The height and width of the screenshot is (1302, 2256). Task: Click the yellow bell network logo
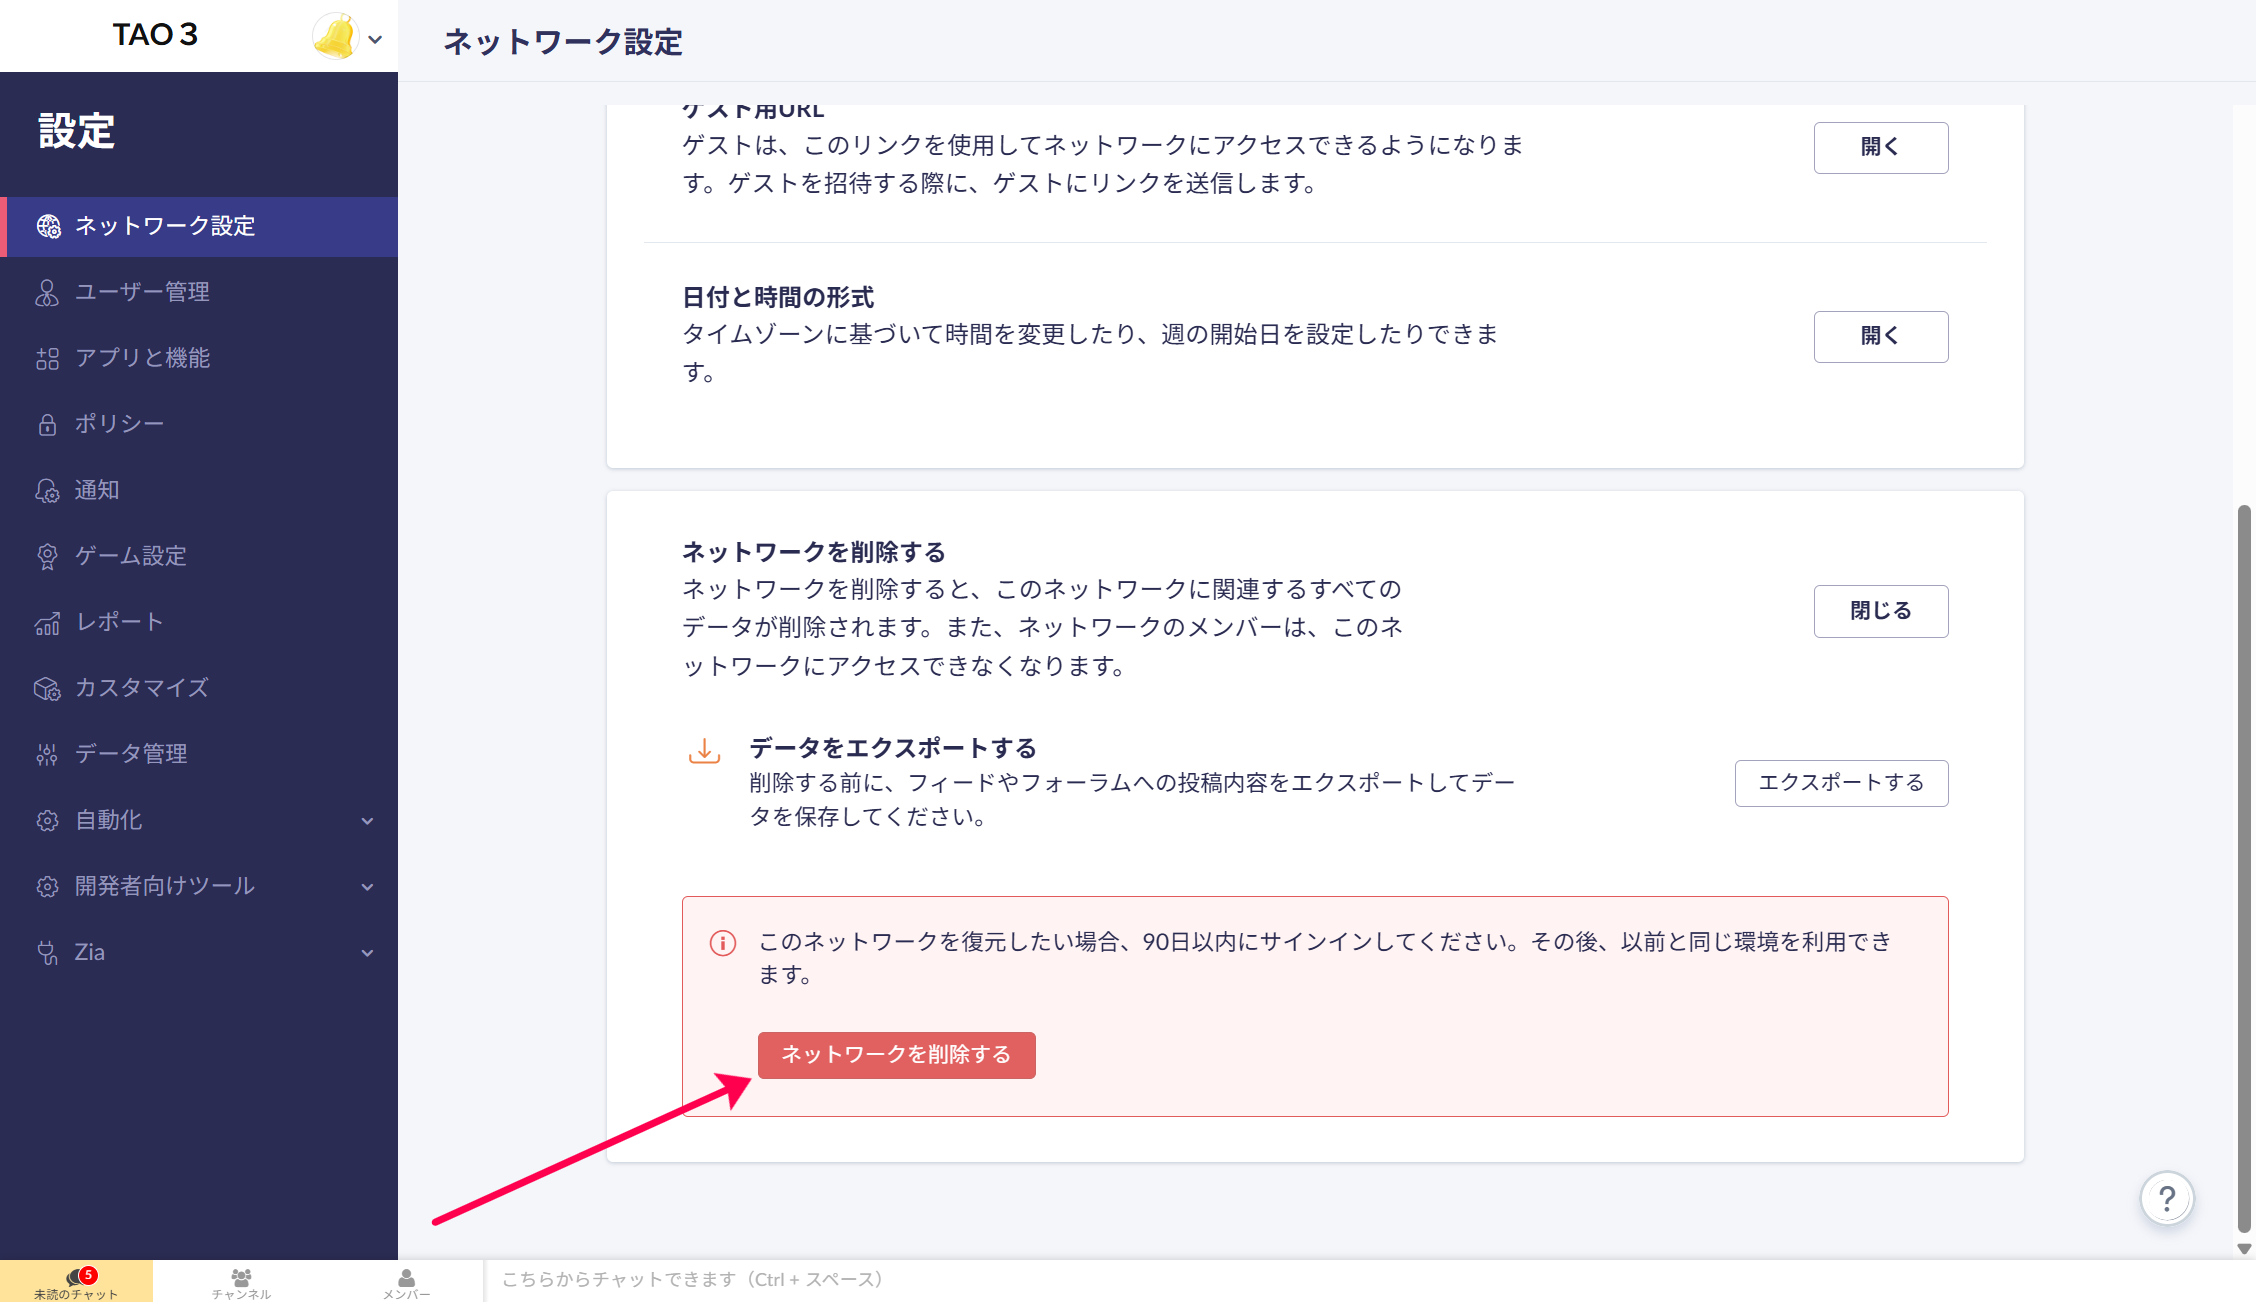tap(336, 37)
